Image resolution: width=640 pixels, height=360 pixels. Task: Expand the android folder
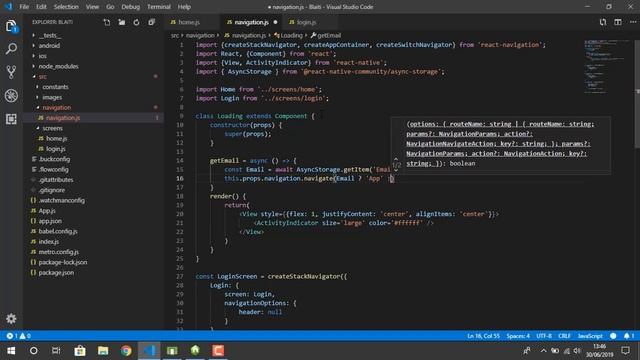pos(49,46)
